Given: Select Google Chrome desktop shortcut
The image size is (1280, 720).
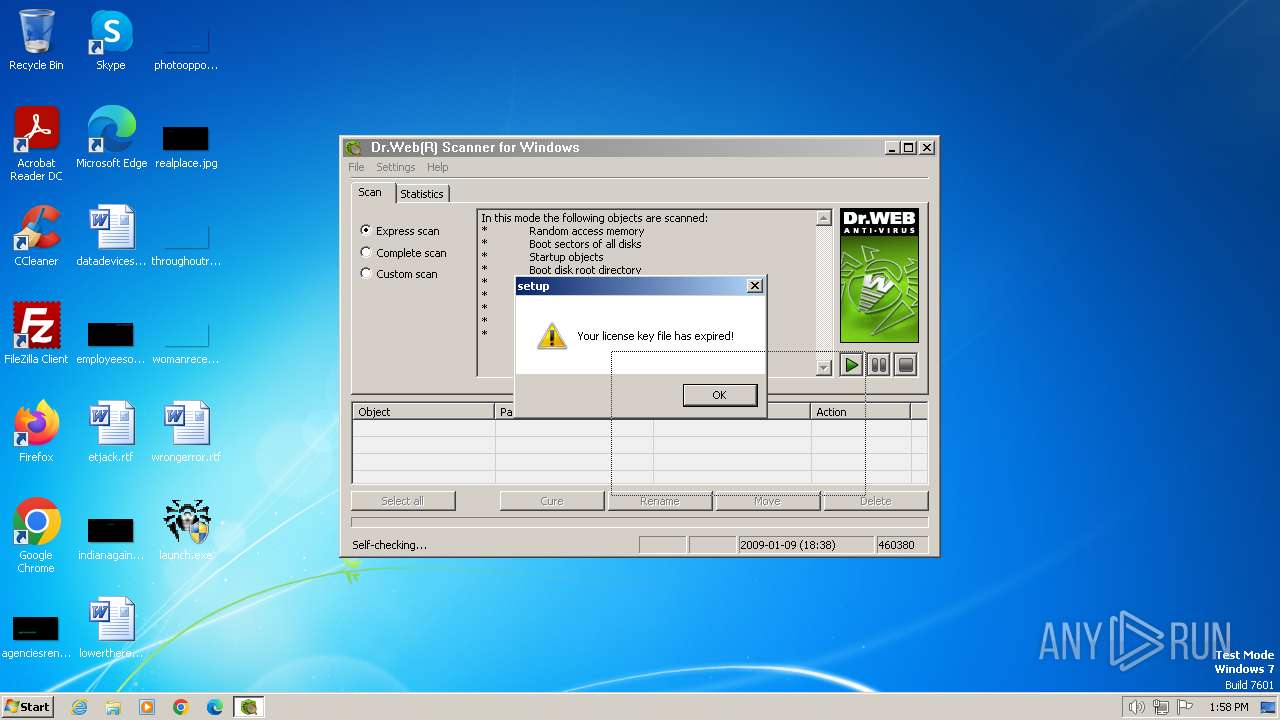Looking at the screenshot, I should pos(36,535).
